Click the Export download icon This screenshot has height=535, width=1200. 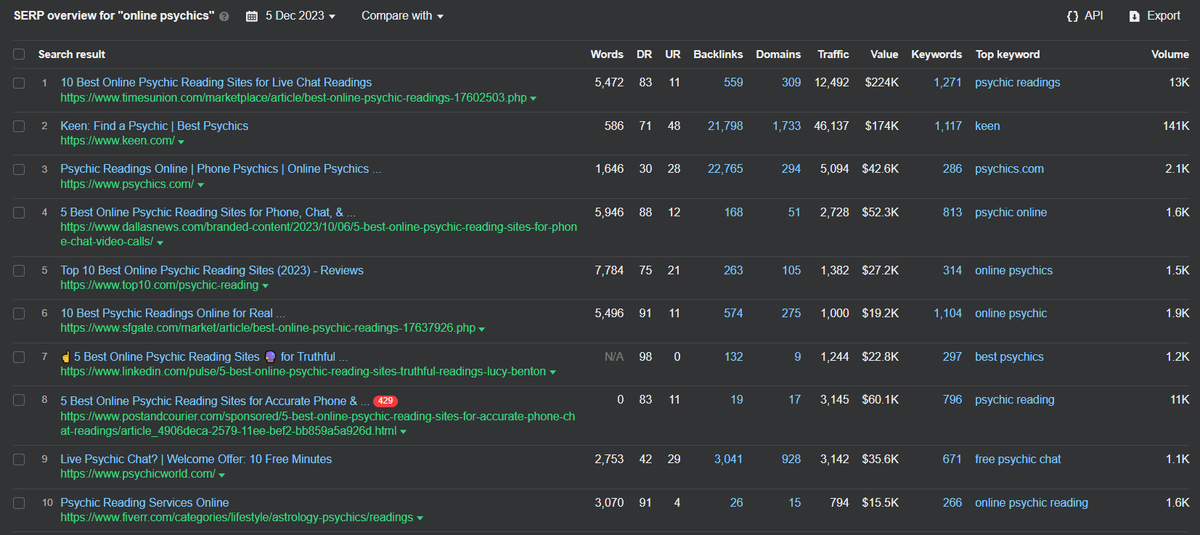tap(1134, 16)
